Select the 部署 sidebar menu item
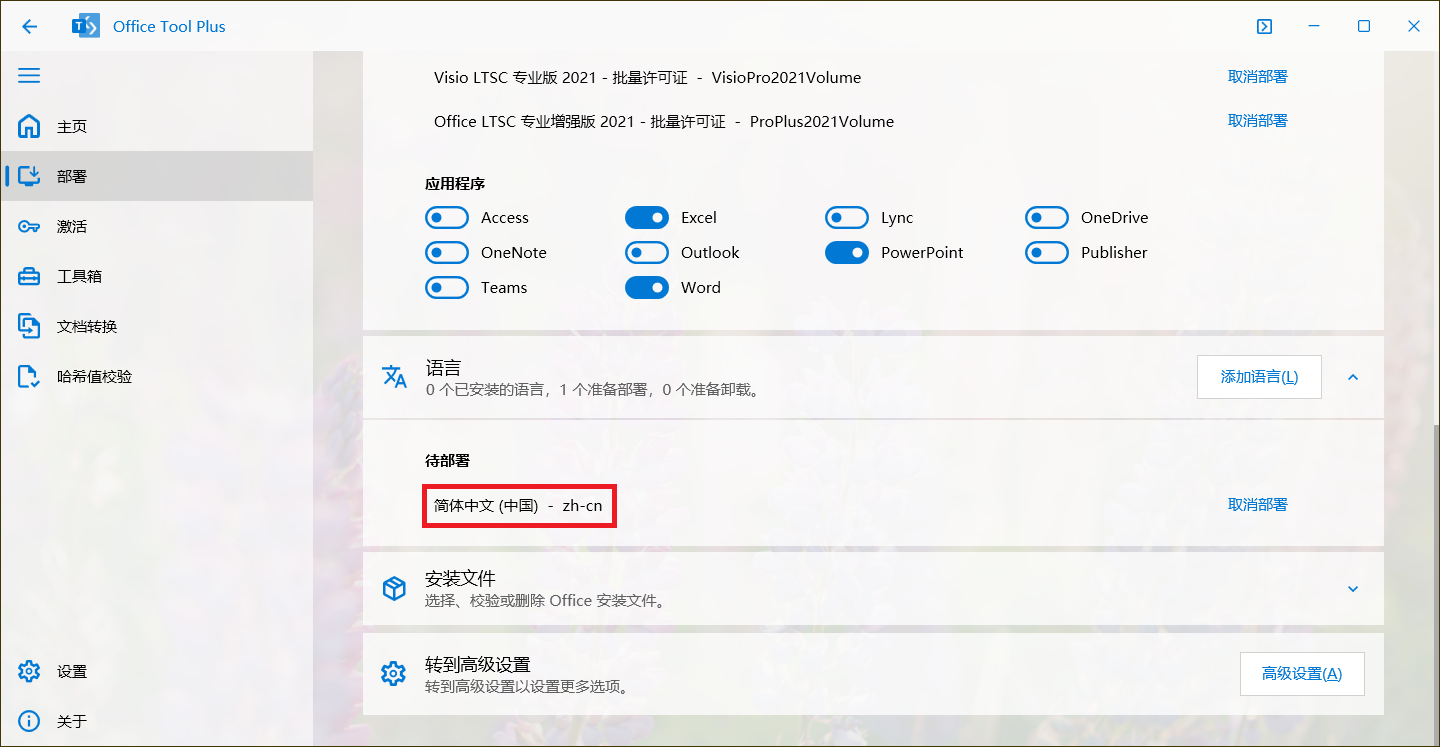The image size is (1440, 747). click(x=72, y=177)
